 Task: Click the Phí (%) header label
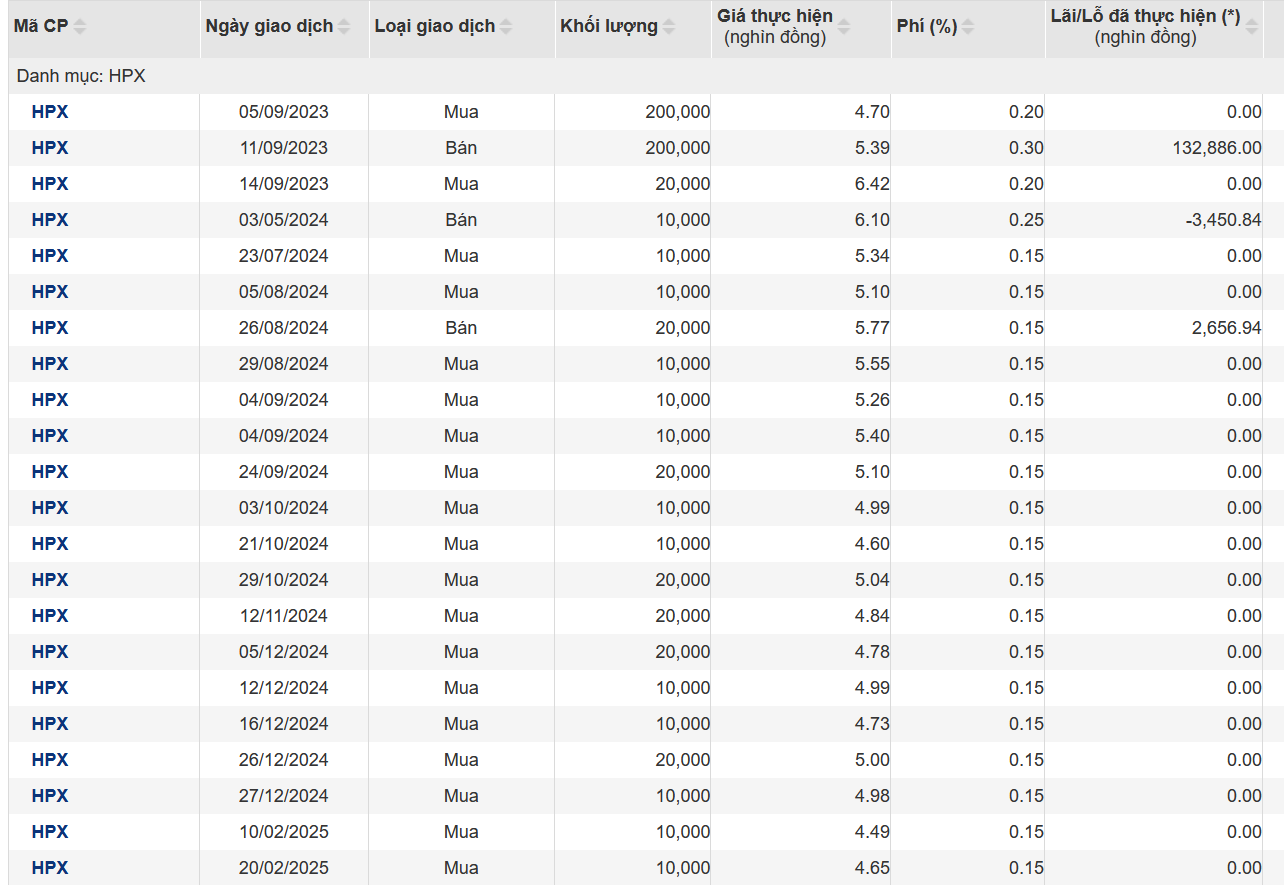[927, 26]
